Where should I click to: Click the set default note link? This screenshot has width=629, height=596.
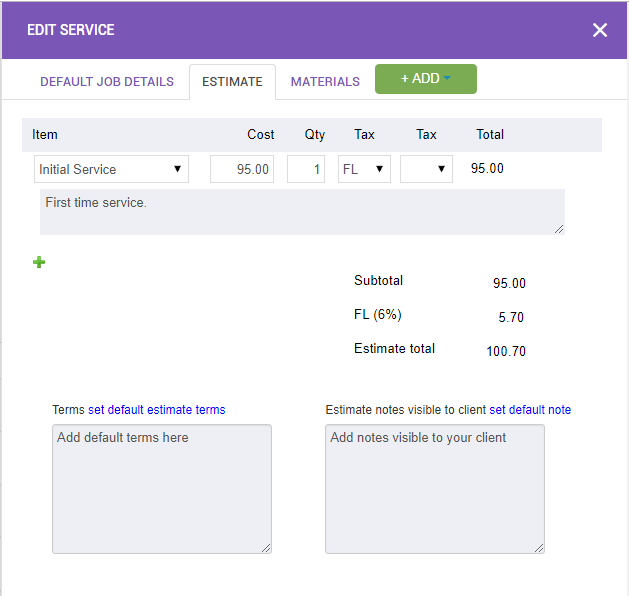[530, 409]
